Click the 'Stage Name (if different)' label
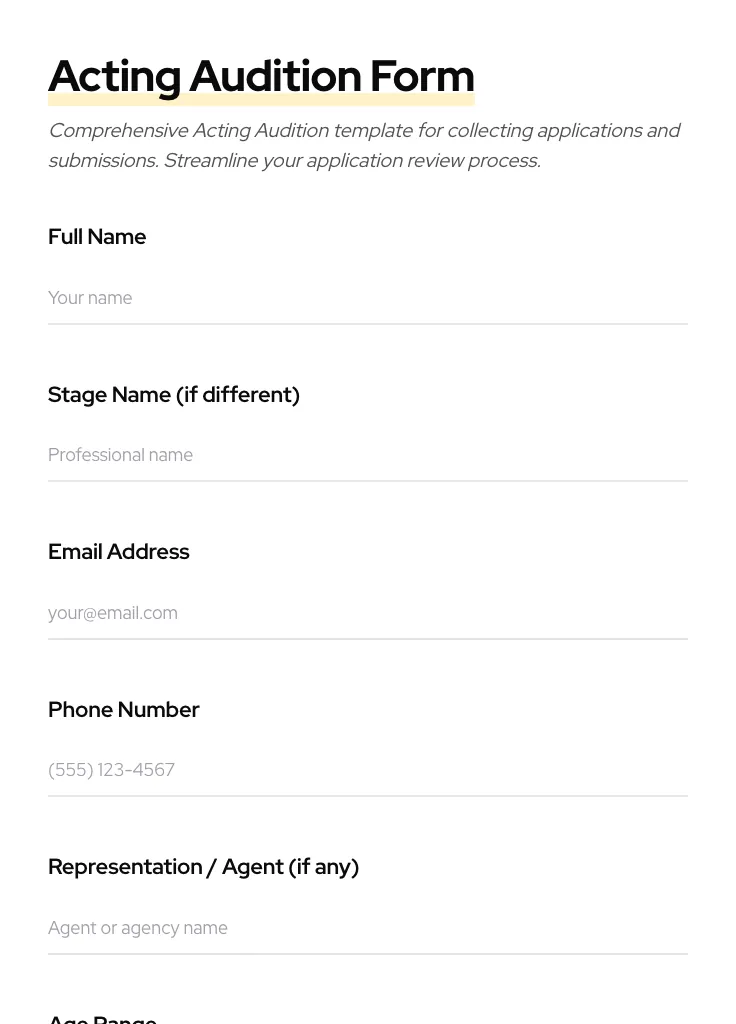Viewport: 736px width, 1024px height. coord(174,395)
